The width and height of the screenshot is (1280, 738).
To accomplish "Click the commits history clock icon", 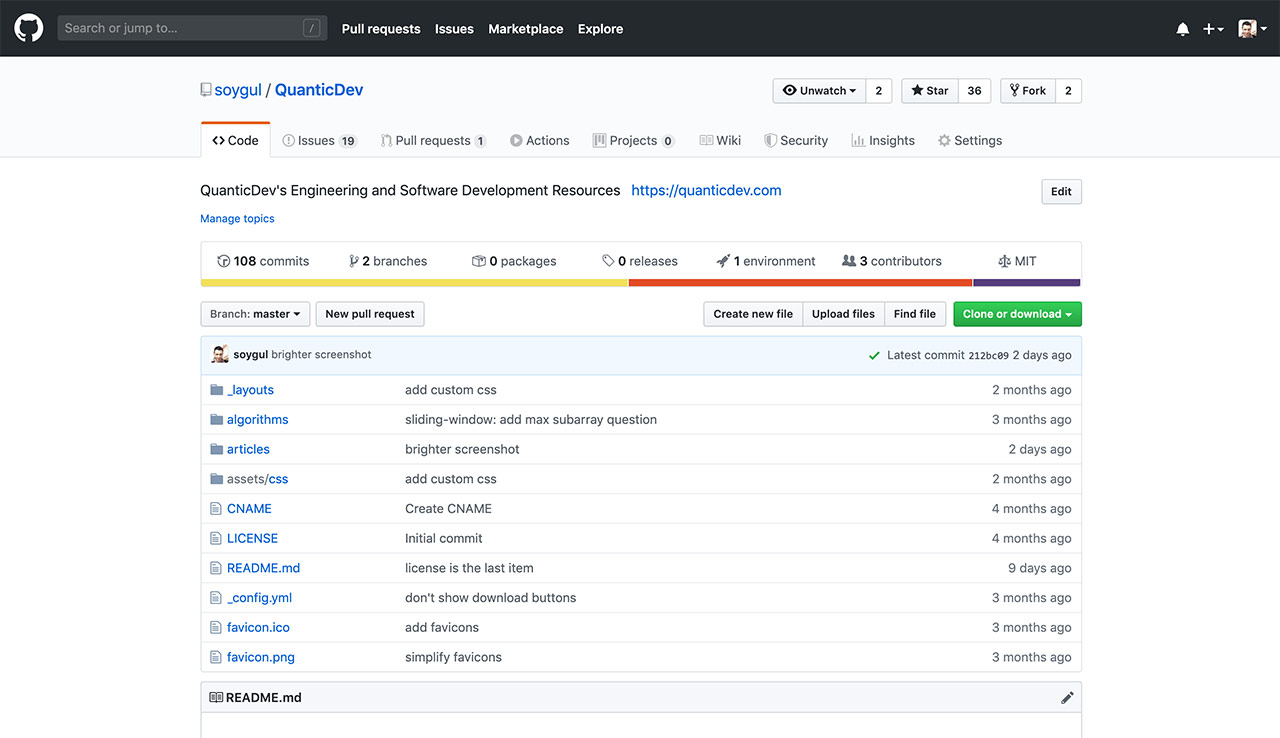I will click(x=224, y=261).
